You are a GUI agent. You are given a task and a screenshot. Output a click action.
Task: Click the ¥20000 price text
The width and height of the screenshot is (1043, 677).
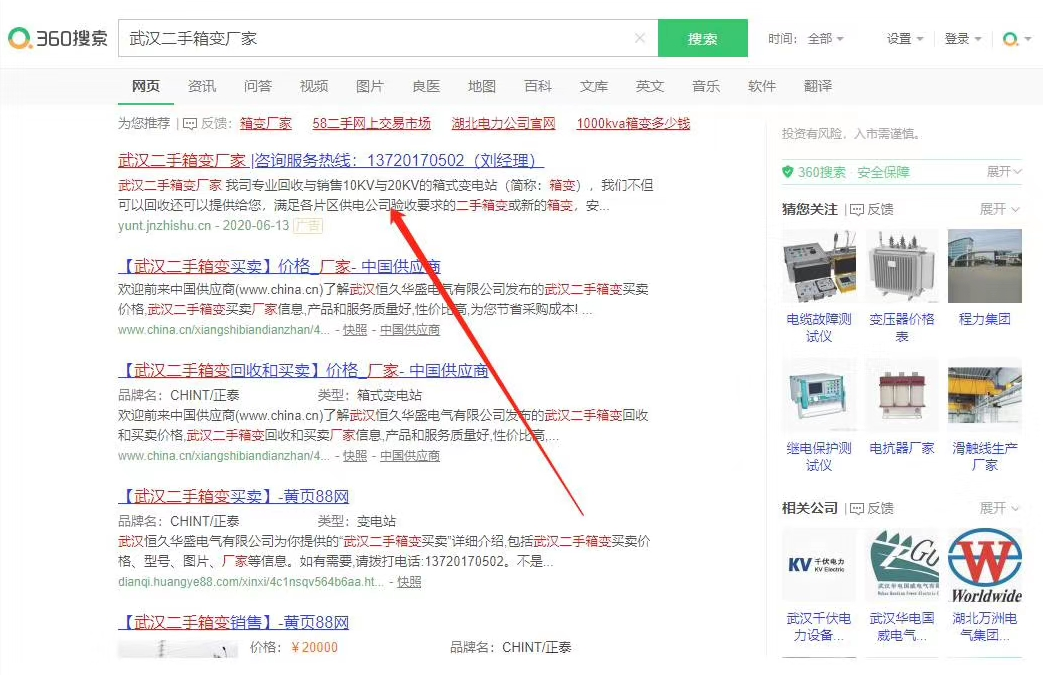point(314,648)
